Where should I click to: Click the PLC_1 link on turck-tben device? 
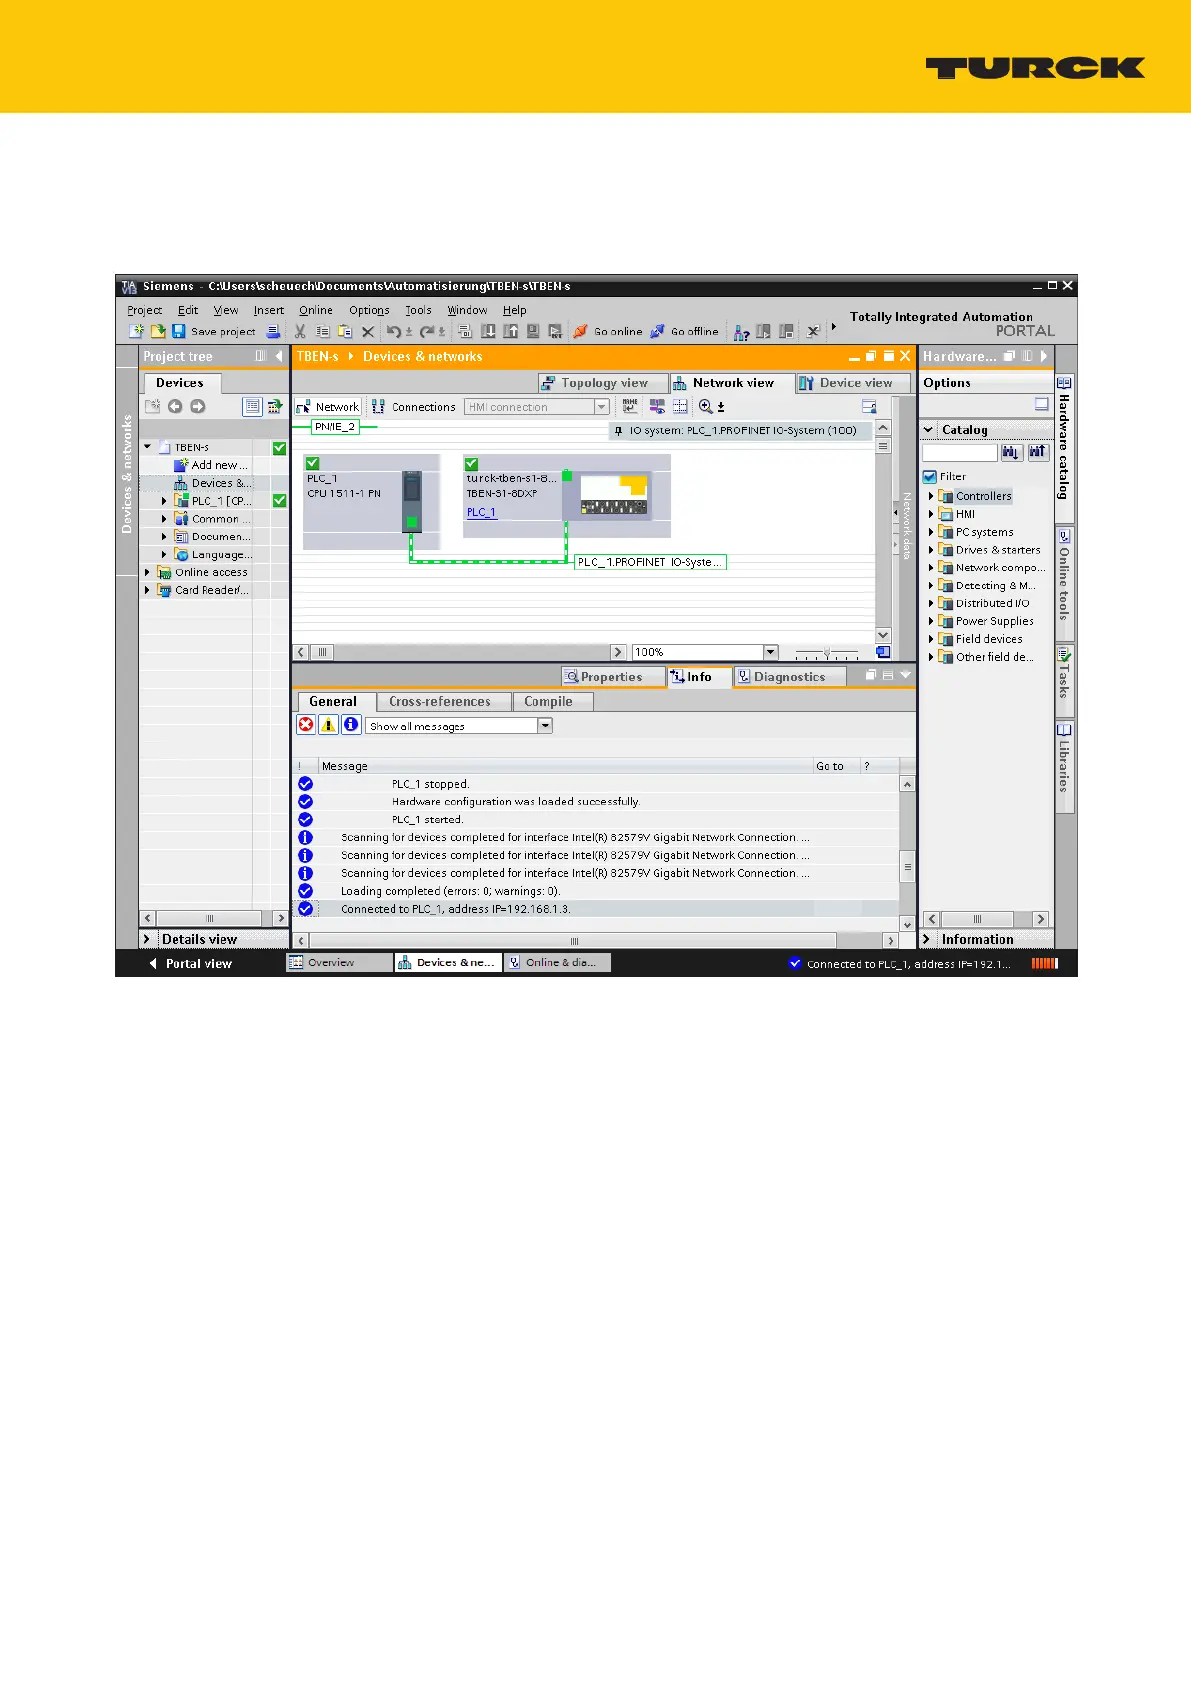[481, 512]
